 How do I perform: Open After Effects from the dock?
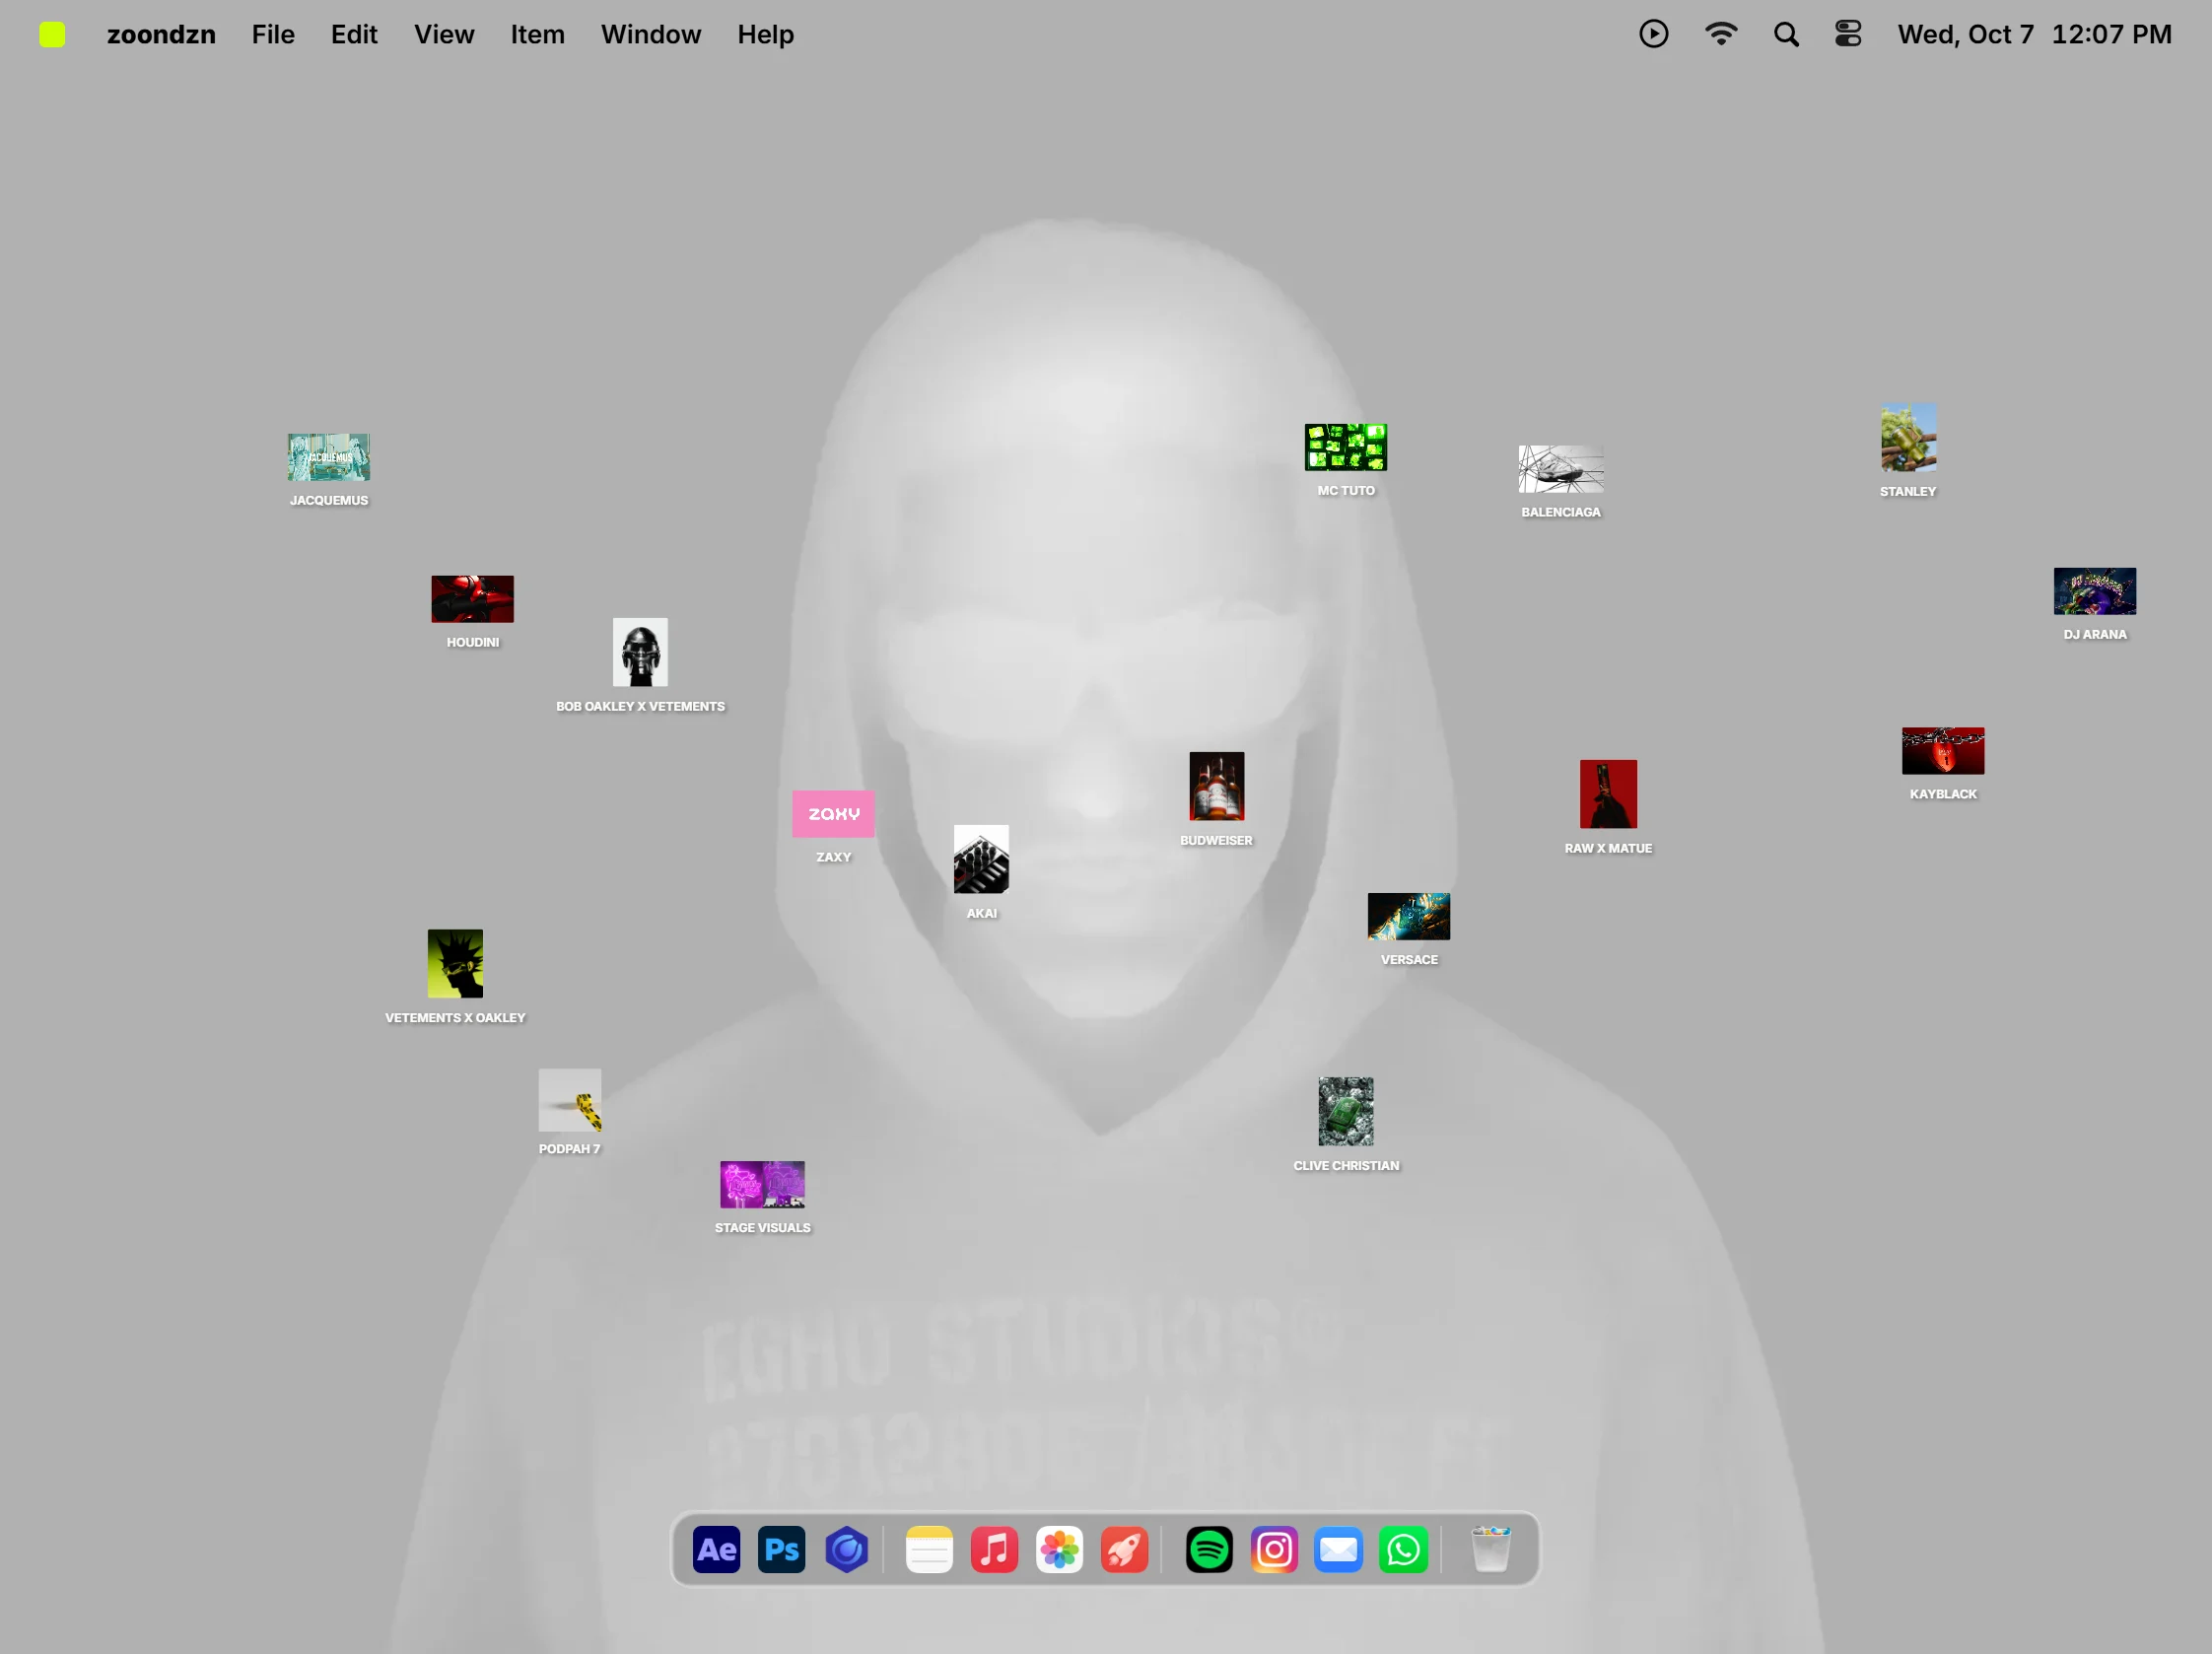coord(716,1550)
